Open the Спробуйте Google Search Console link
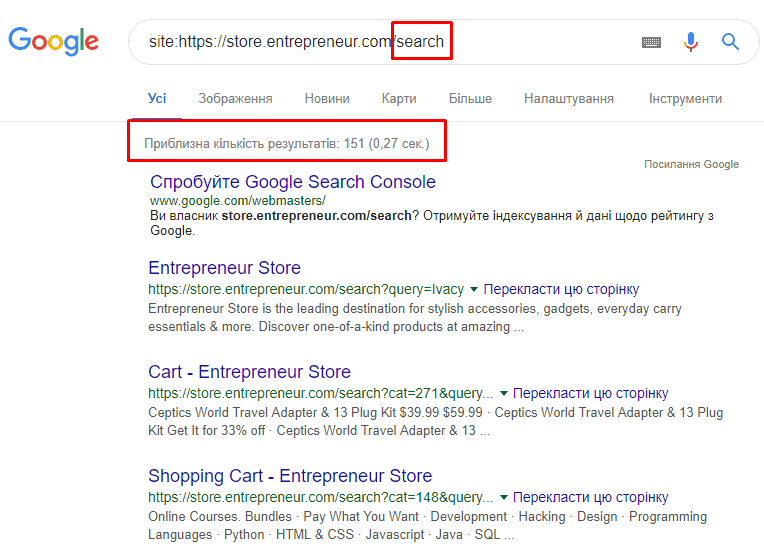The height and width of the screenshot is (555, 764). coord(293,182)
